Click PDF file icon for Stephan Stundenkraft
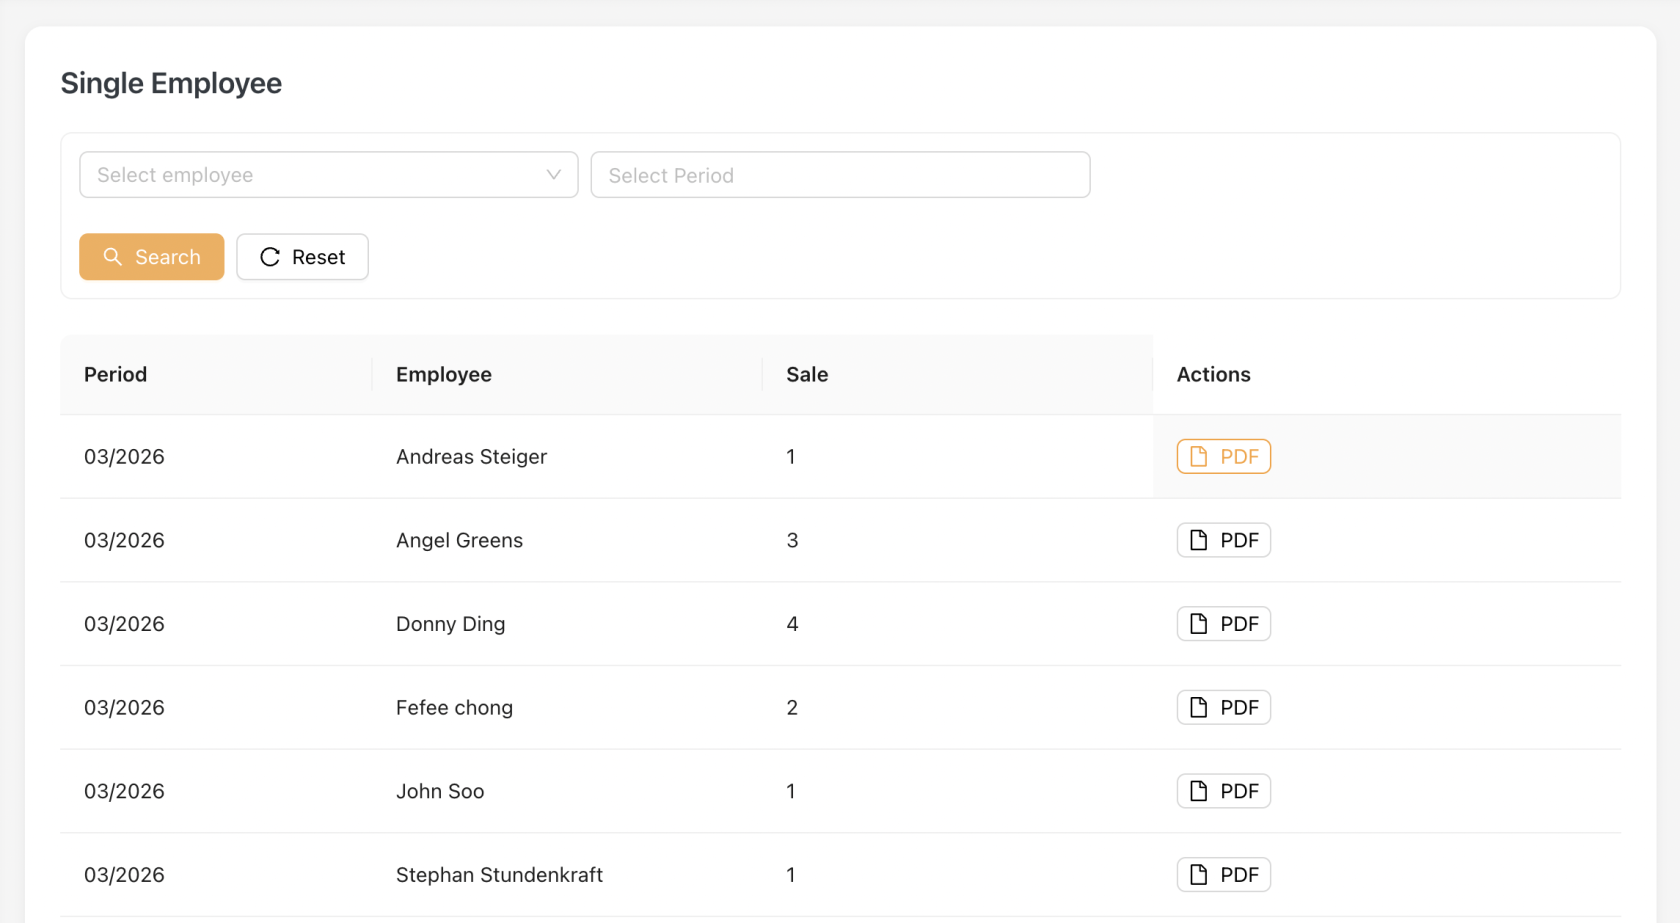Viewport: 1680px width, 923px height. 1198,875
